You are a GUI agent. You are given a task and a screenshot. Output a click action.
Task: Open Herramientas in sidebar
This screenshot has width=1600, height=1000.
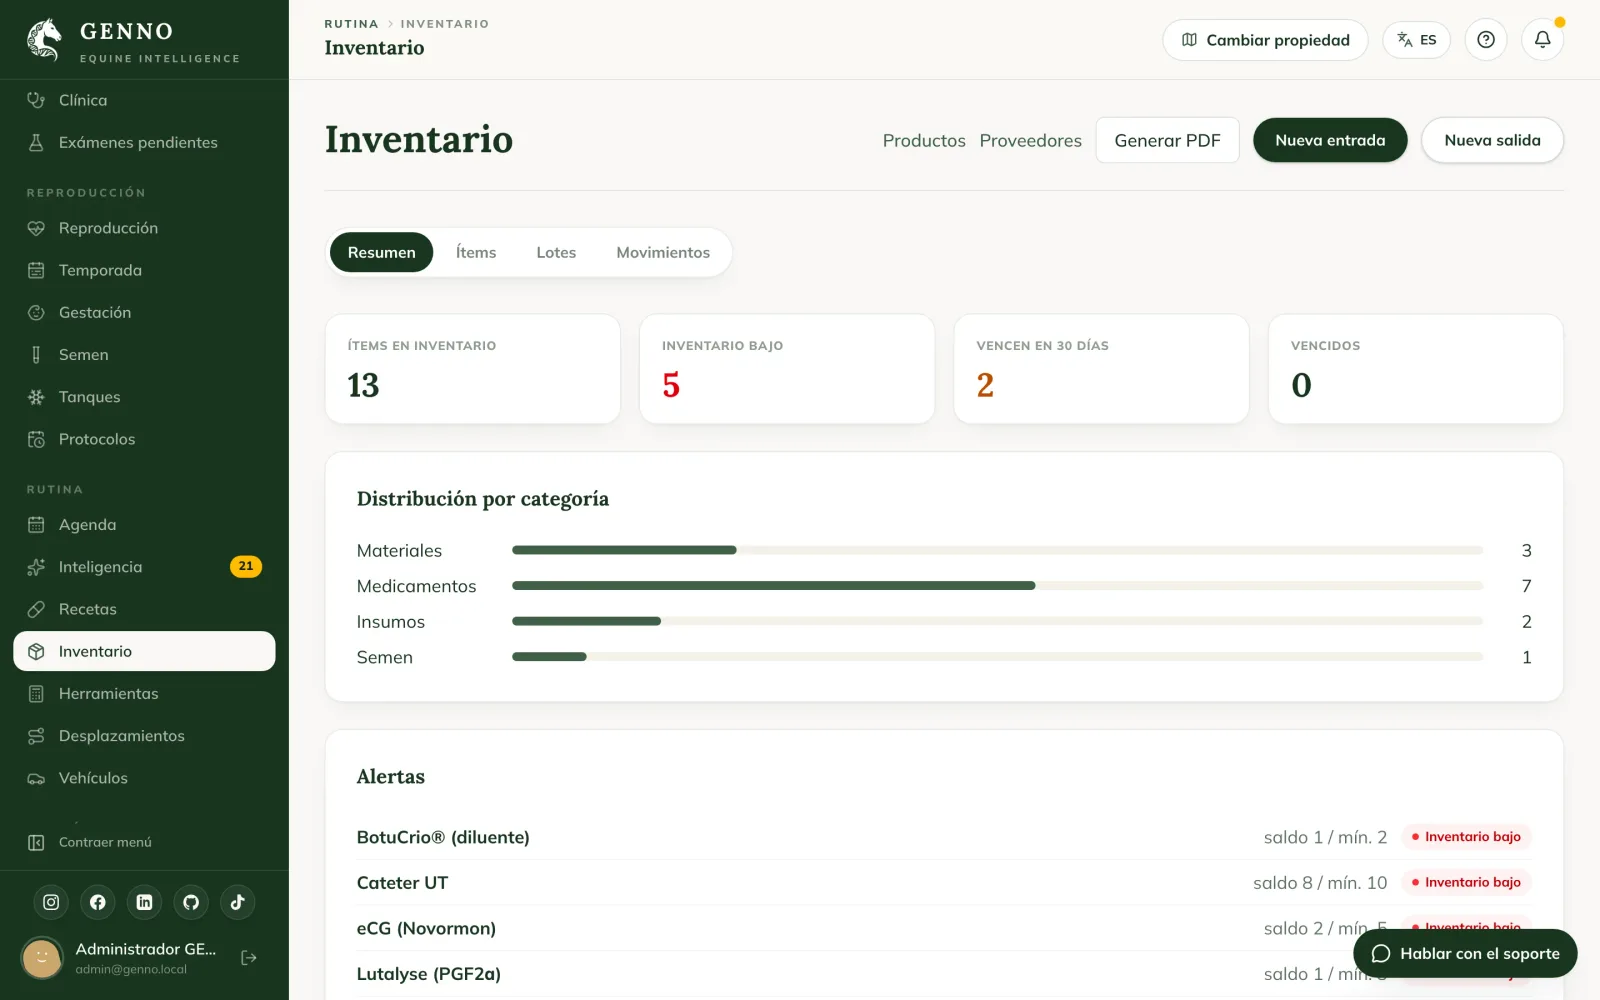point(144,693)
